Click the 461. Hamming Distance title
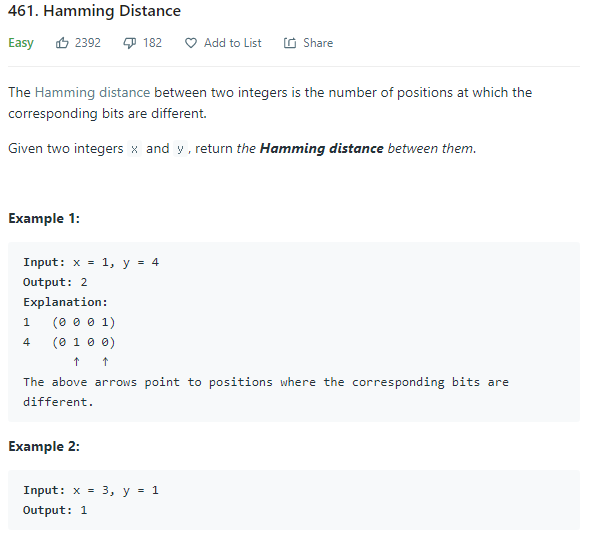The image size is (589, 552). (x=94, y=11)
